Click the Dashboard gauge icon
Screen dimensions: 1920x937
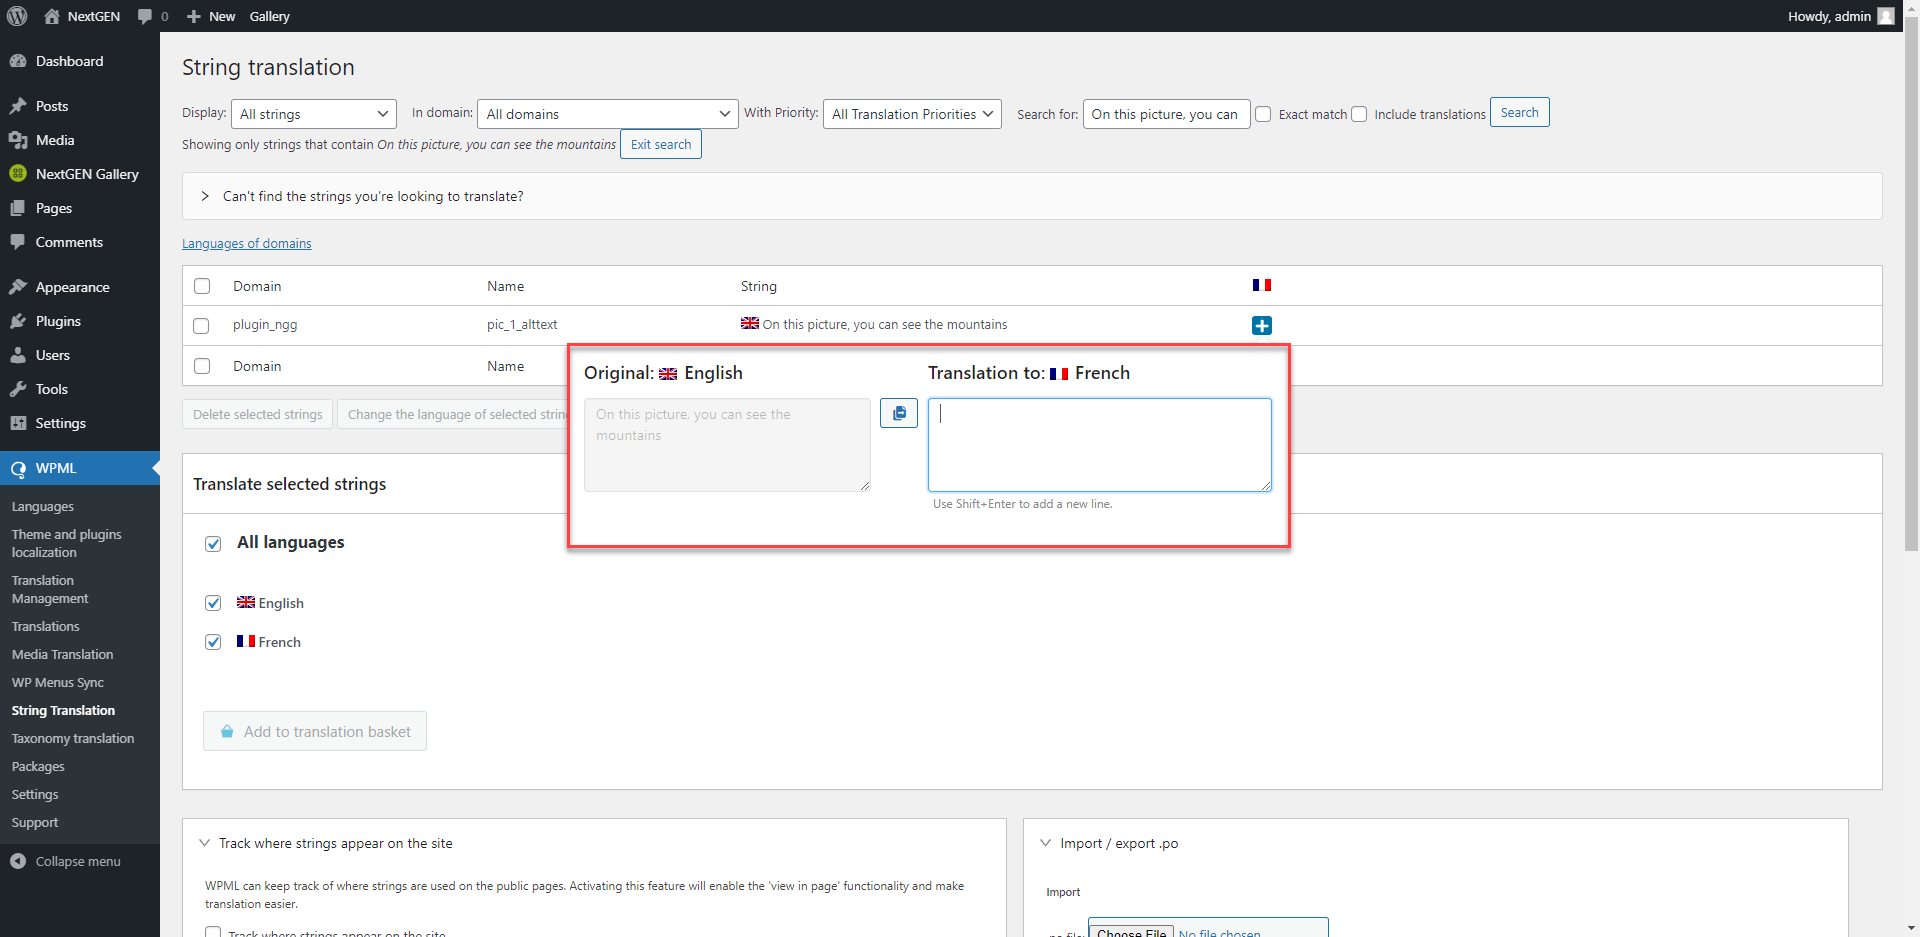(x=18, y=61)
